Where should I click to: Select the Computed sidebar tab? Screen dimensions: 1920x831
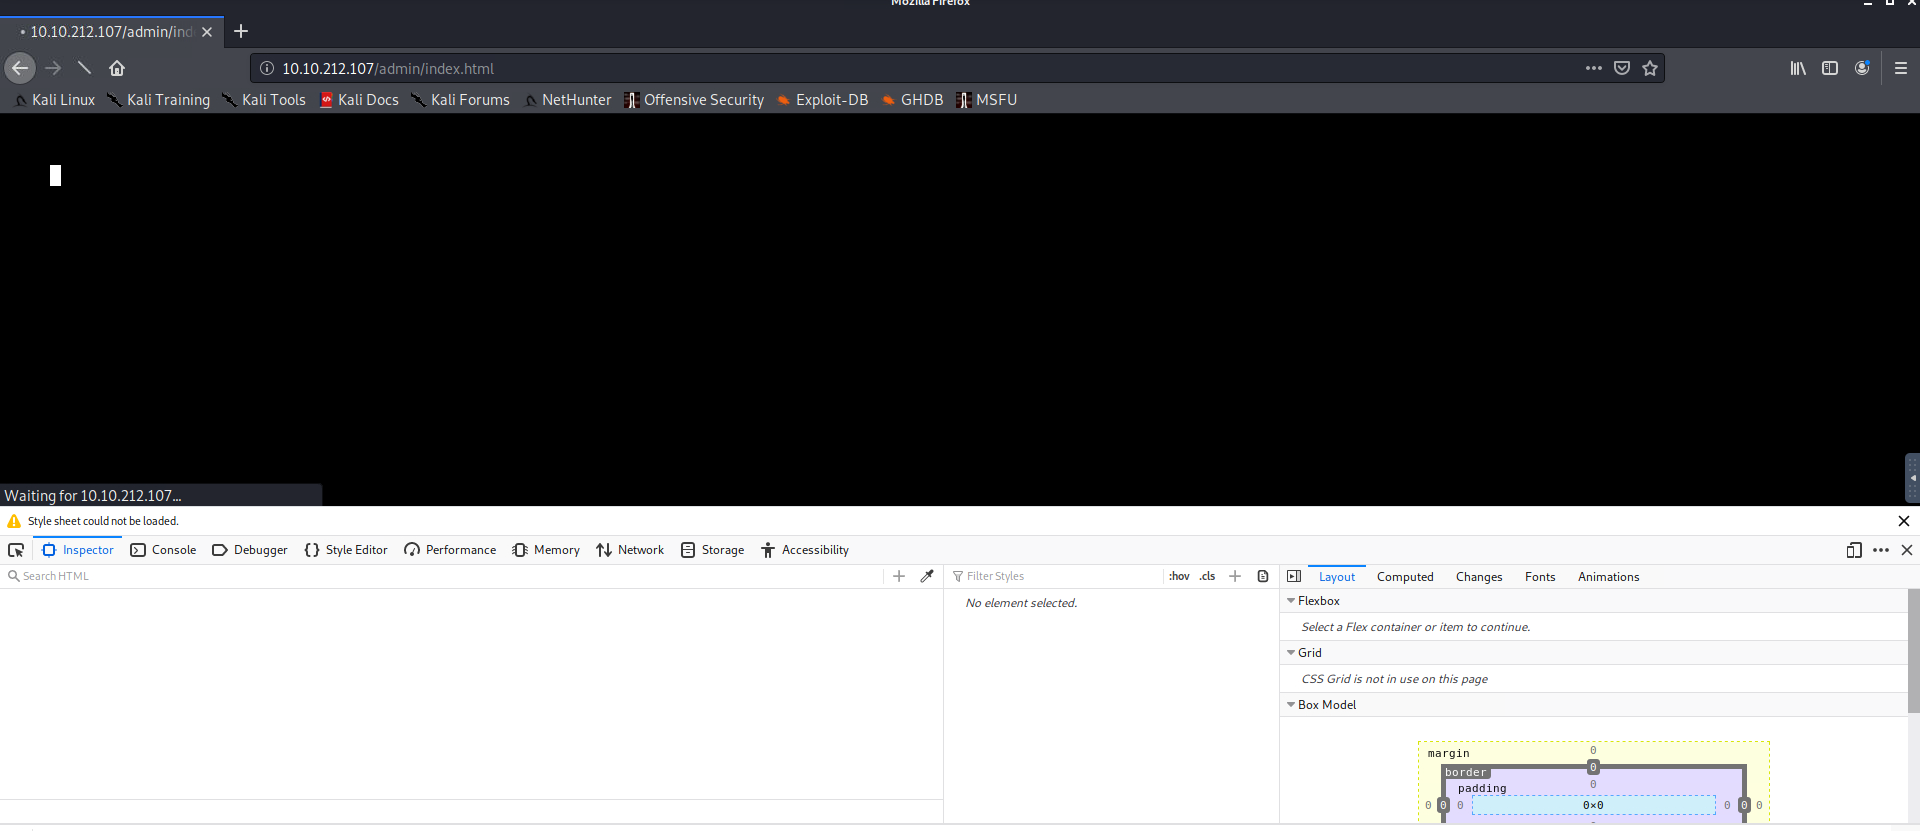pyautogui.click(x=1405, y=577)
